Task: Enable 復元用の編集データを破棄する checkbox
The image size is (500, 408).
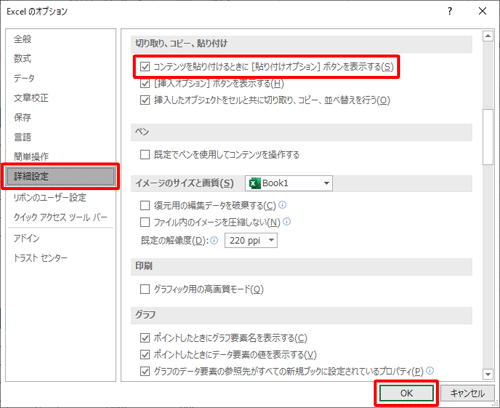Action: click(145, 205)
